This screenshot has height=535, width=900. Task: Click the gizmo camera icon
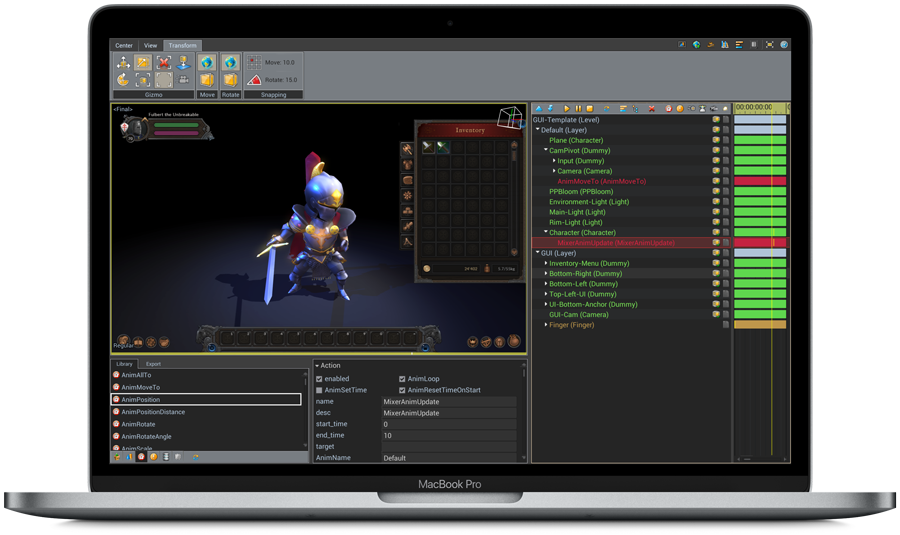pos(184,80)
